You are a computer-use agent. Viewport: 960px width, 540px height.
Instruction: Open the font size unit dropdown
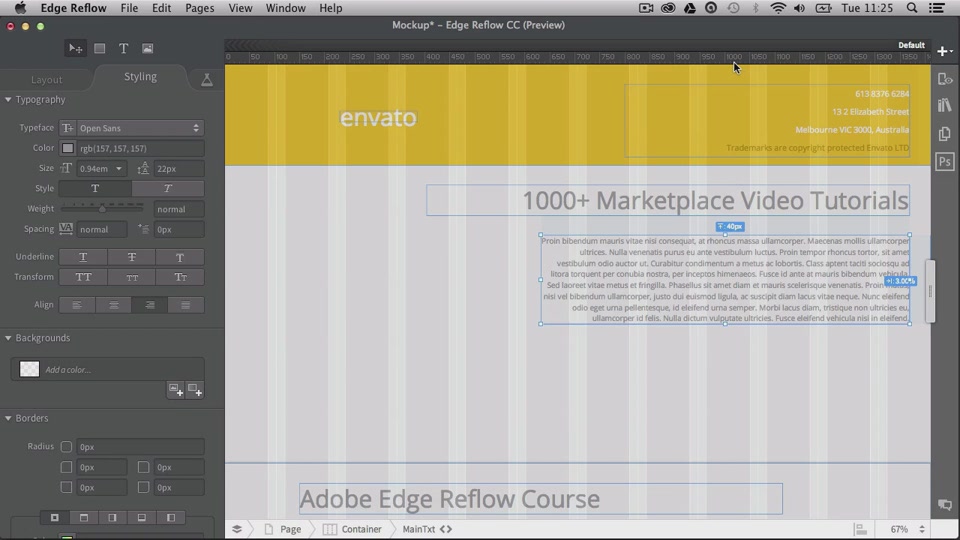(x=119, y=168)
